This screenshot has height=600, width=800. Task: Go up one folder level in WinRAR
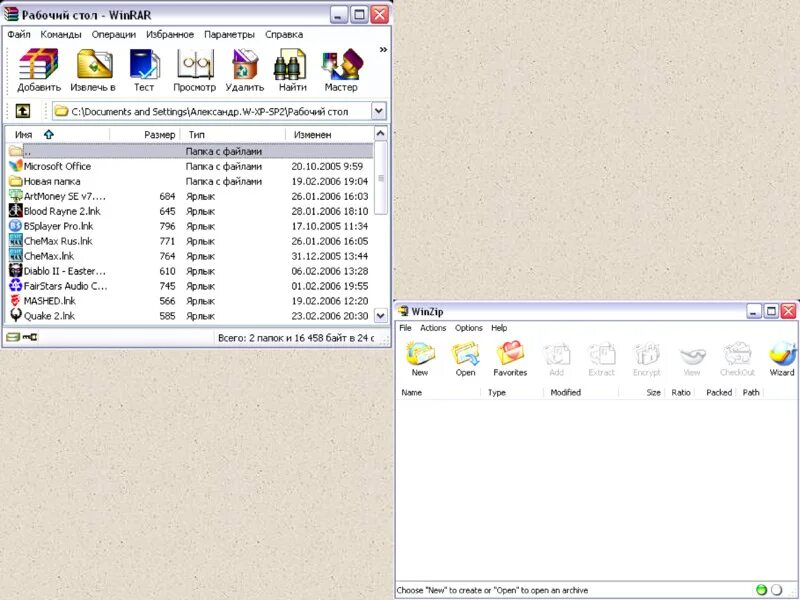click(x=22, y=110)
